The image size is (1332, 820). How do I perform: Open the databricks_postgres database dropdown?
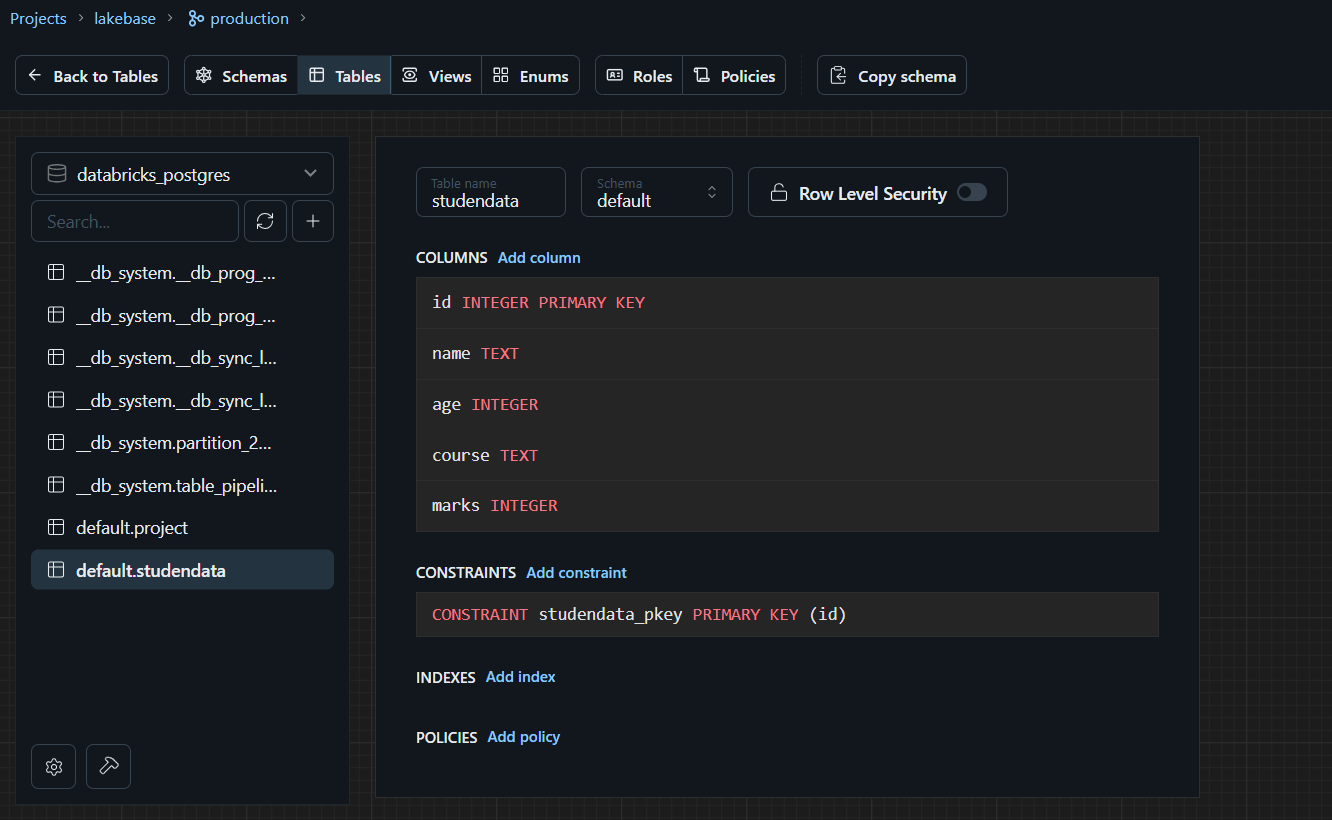tap(182, 174)
